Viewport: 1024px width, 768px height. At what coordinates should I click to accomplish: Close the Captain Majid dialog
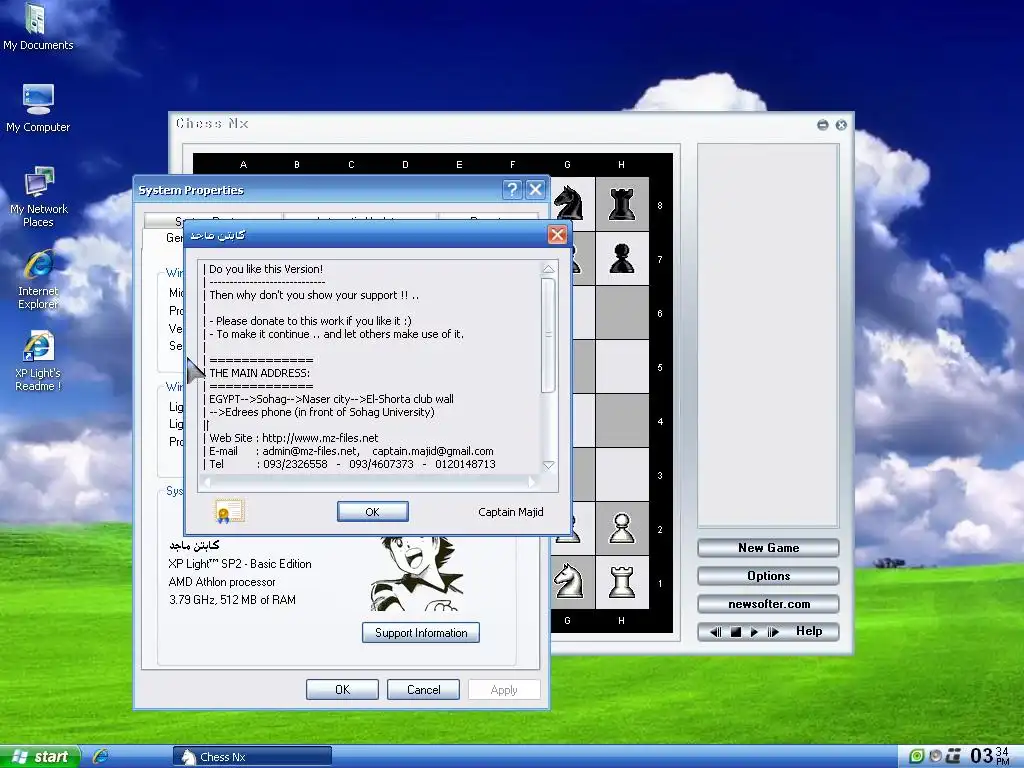pos(557,234)
